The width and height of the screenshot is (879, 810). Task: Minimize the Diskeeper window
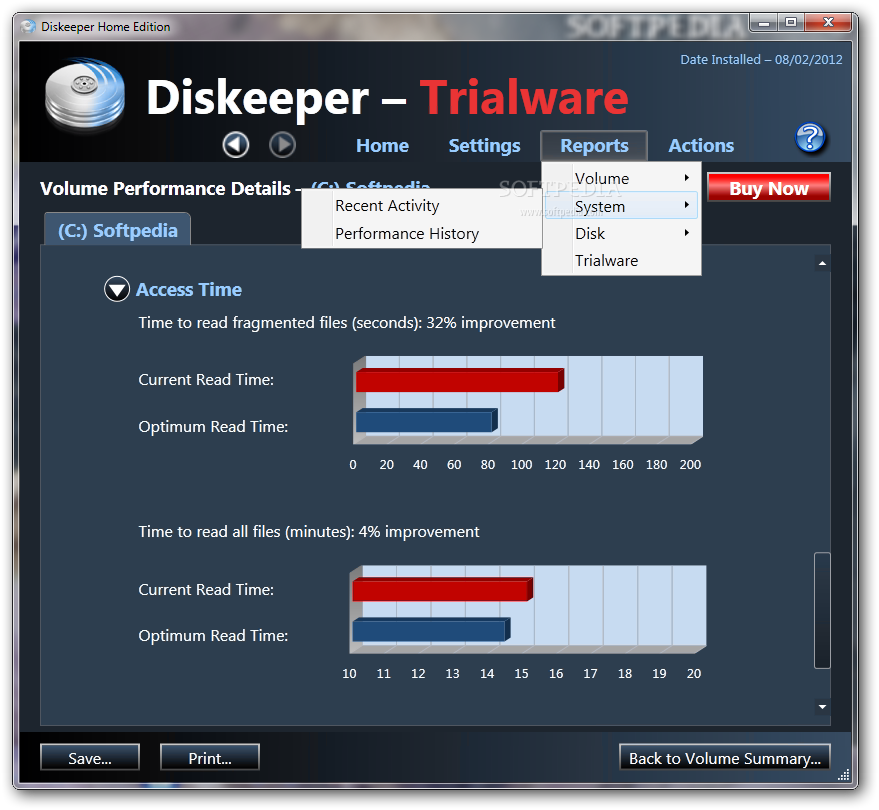click(x=764, y=23)
